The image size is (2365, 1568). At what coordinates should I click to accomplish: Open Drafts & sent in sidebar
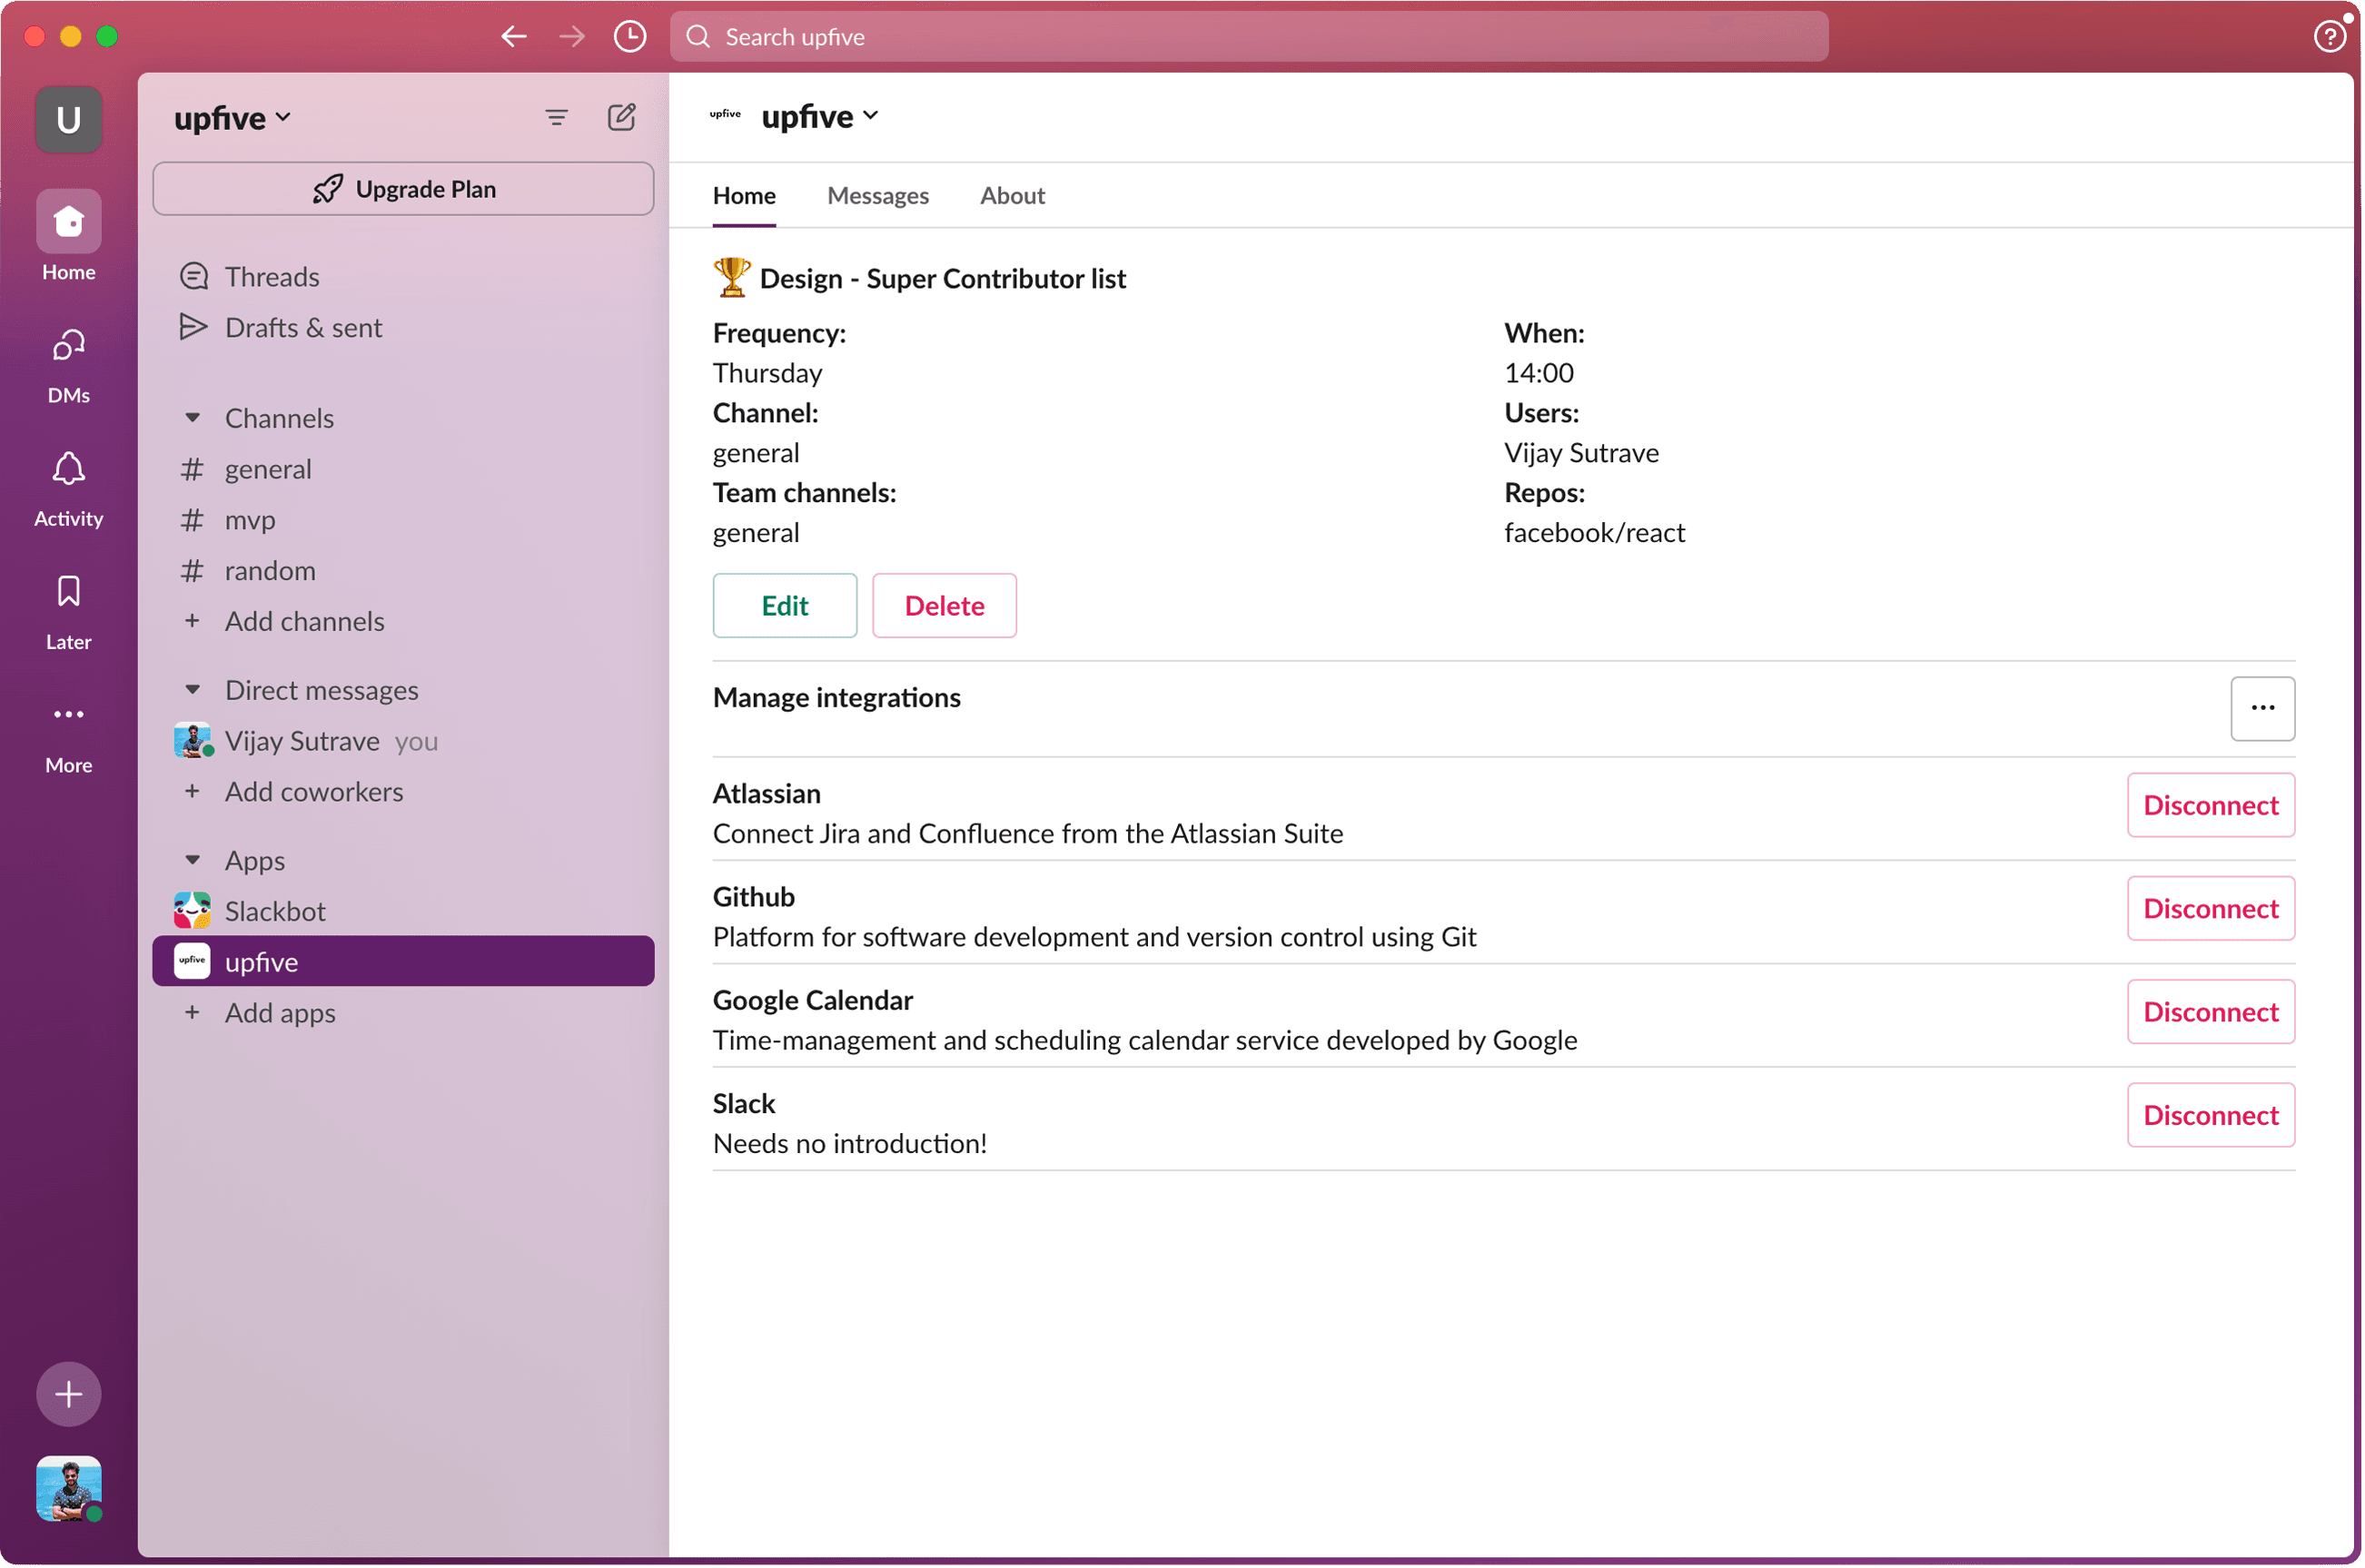click(403, 327)
